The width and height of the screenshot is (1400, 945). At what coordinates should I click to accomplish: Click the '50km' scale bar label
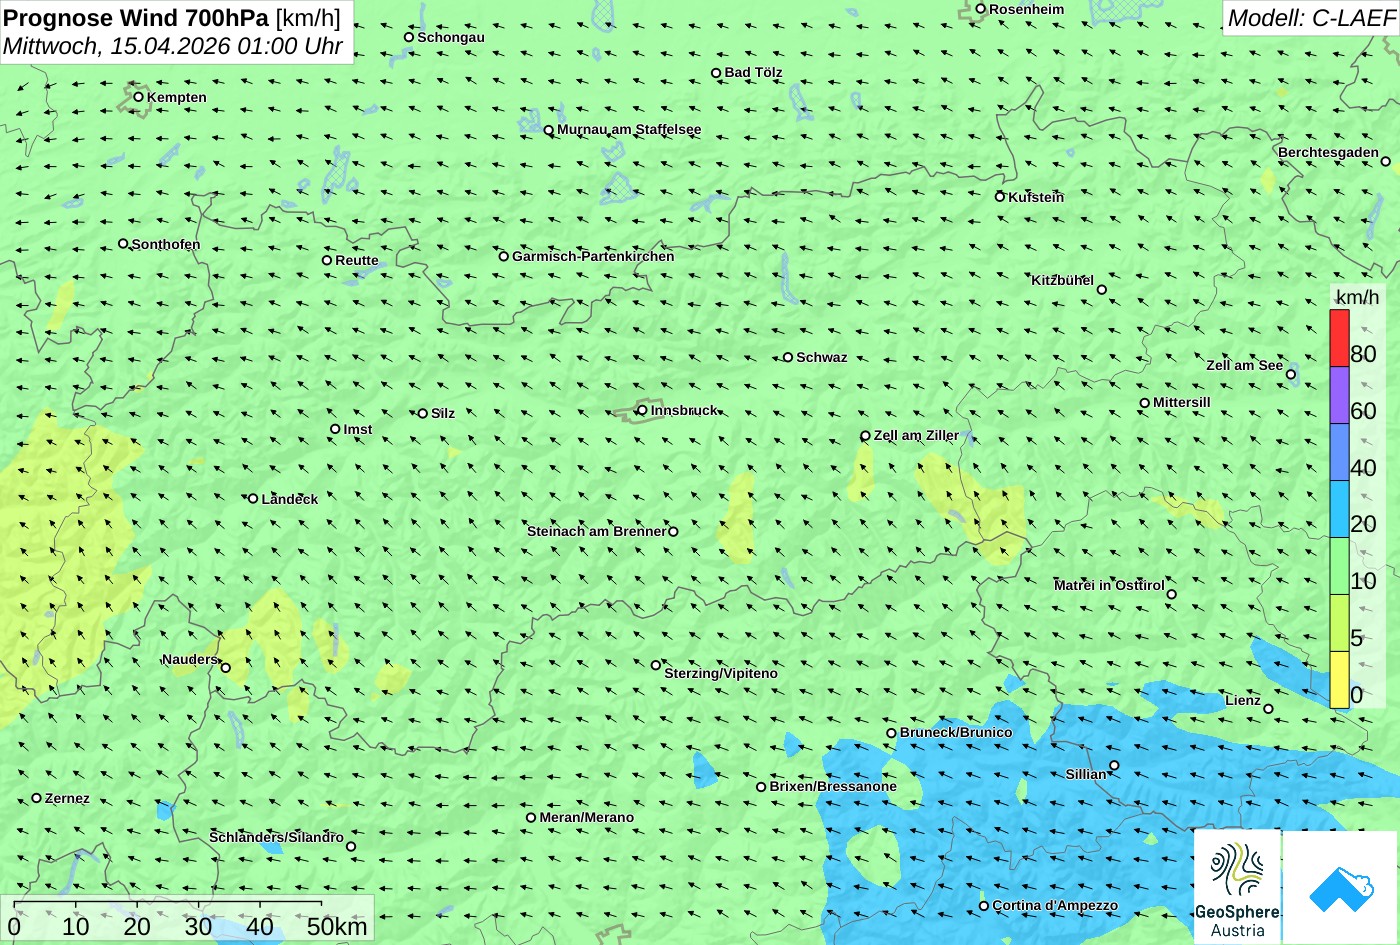[337, 927]
